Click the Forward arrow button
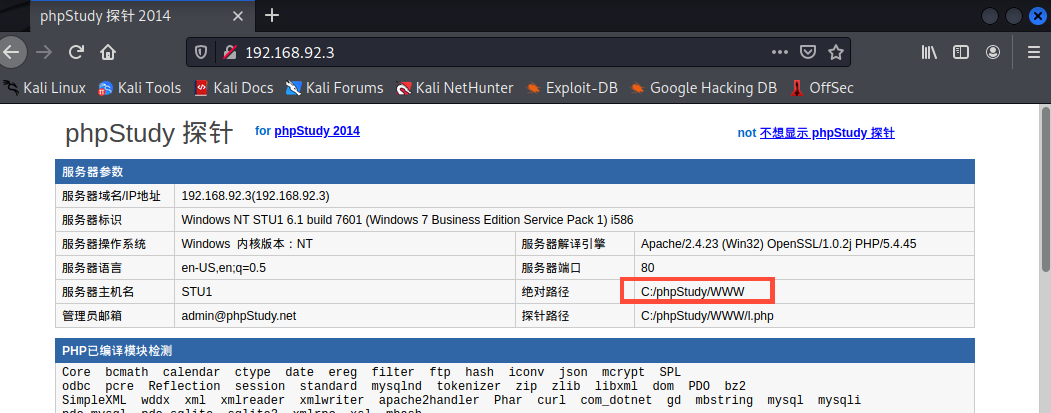 (44, 52)
